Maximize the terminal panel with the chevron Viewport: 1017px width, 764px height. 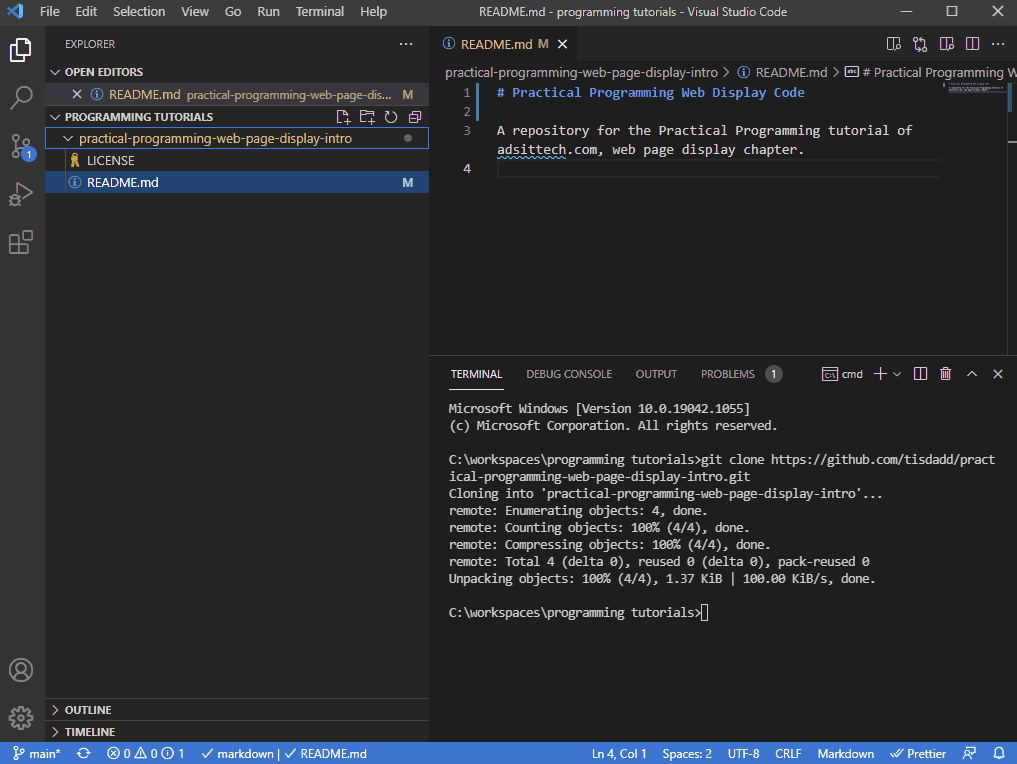[971, 373]
